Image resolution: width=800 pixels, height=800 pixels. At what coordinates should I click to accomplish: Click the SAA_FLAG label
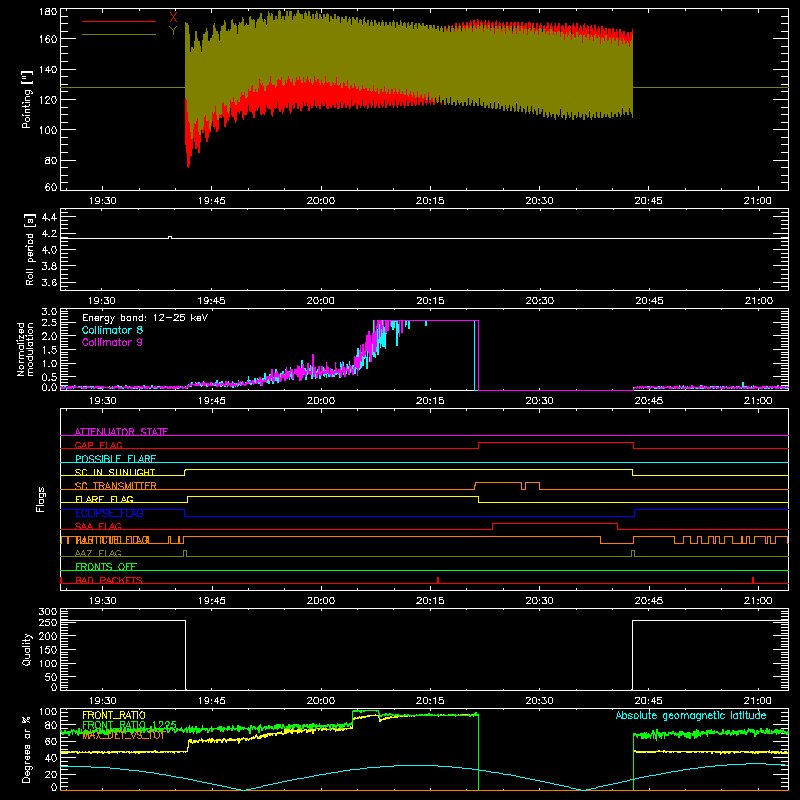coord(98,526)
